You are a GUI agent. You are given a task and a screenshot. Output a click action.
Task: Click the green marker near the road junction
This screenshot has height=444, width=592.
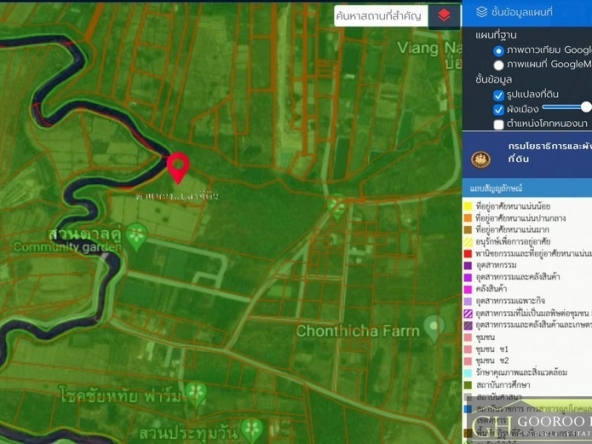click(337, 207)
